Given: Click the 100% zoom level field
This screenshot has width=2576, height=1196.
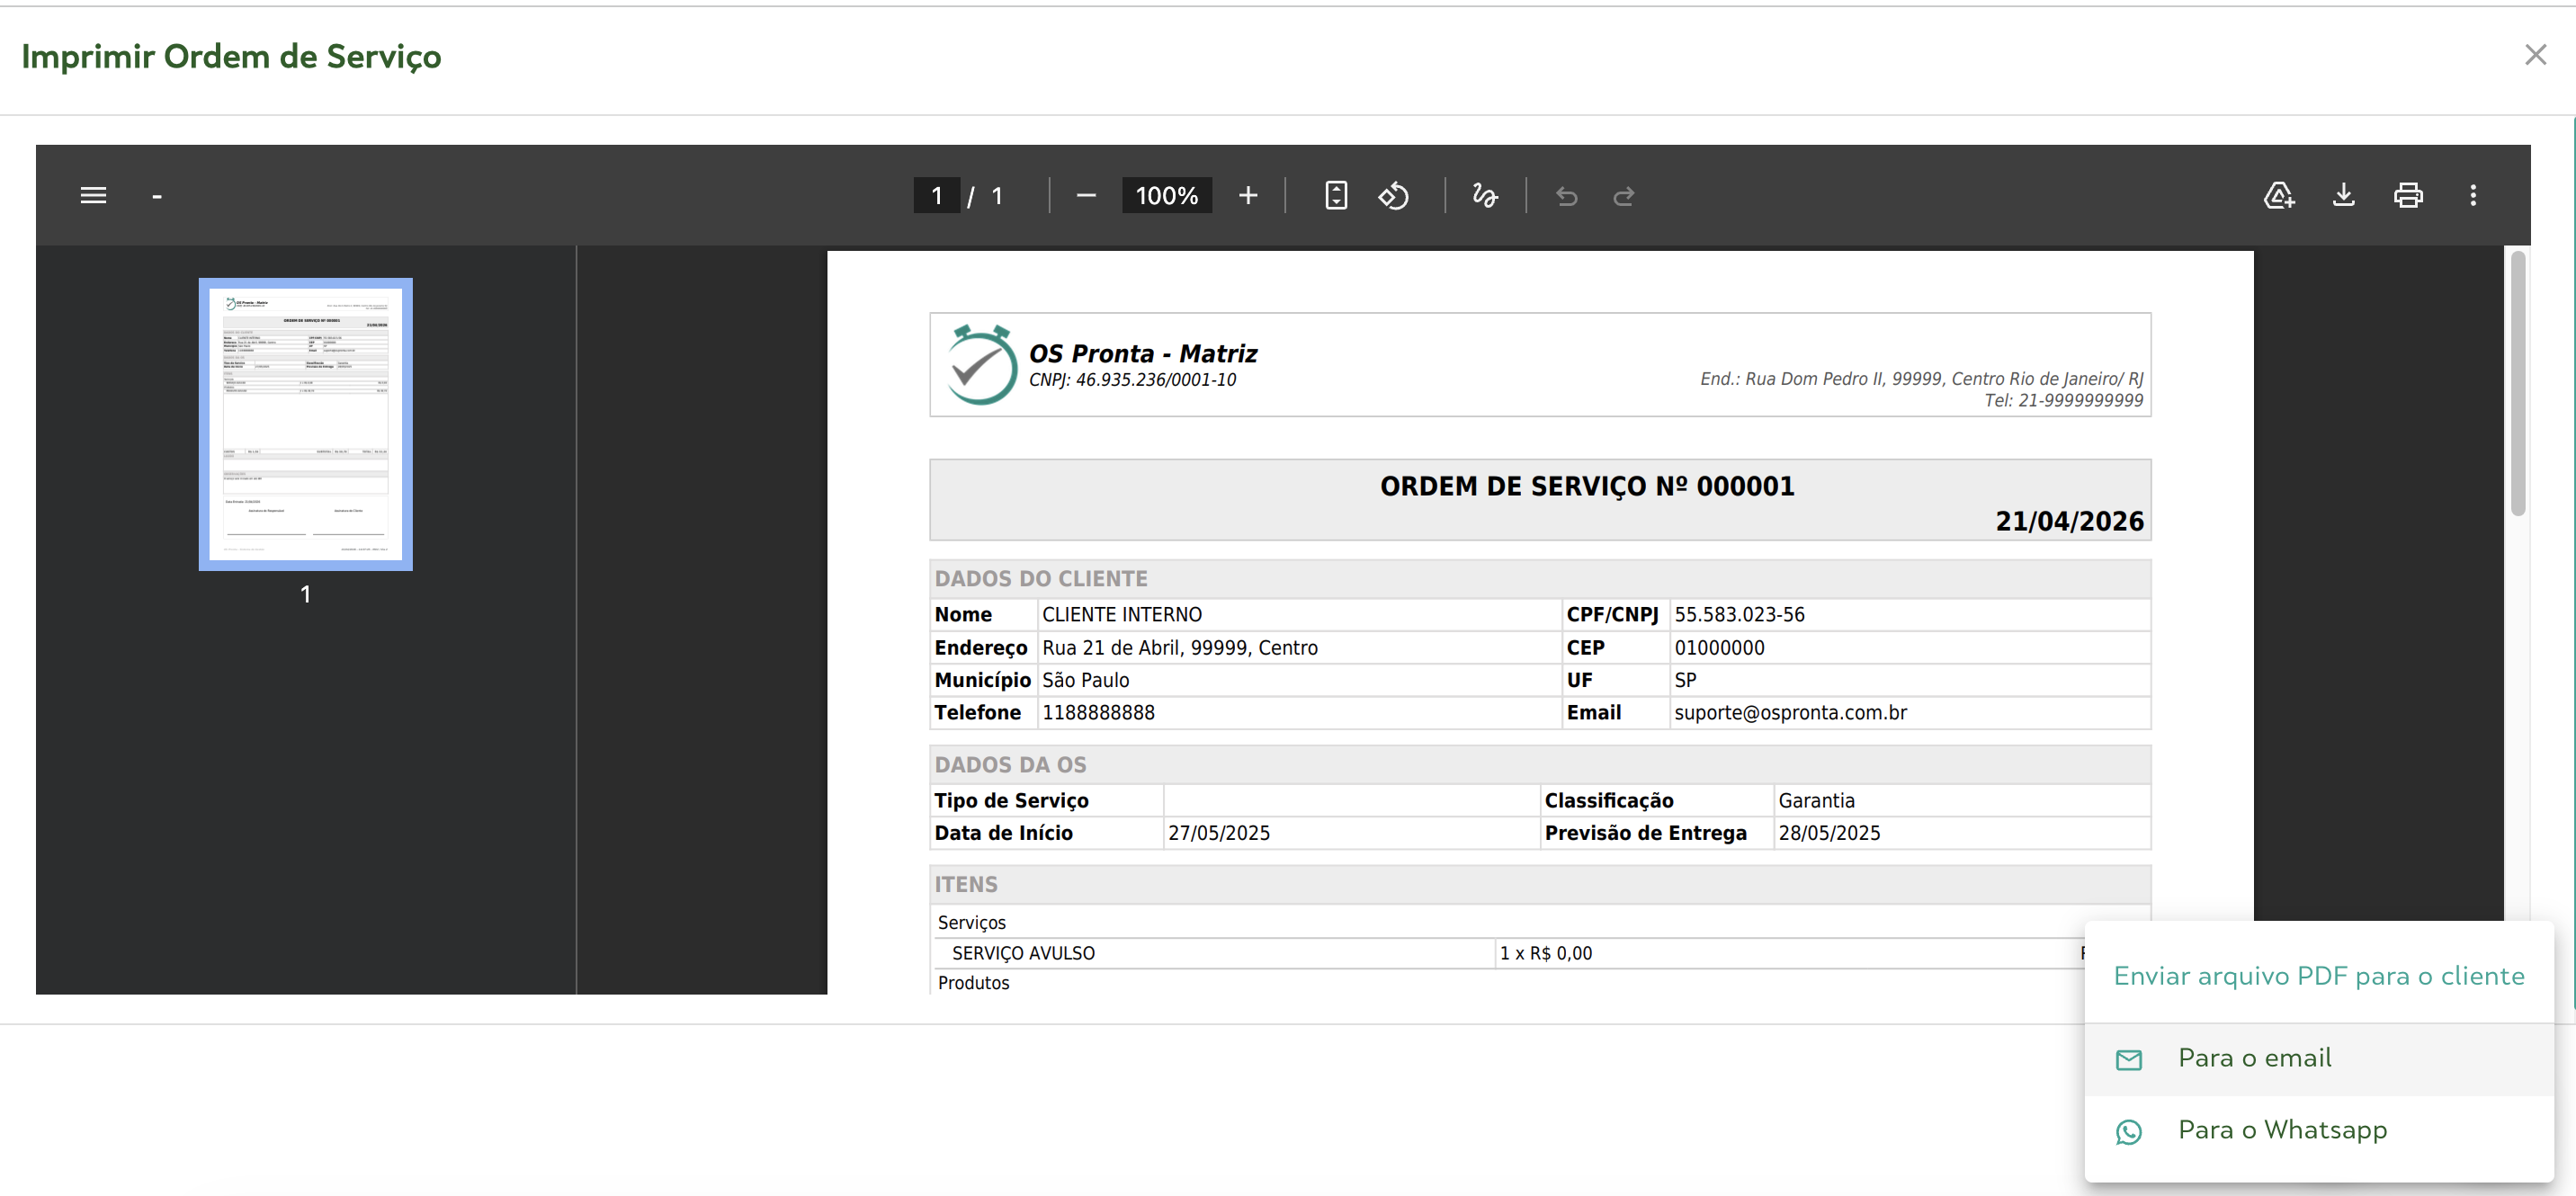Looking at the screenshot, I should (1166, 195).
